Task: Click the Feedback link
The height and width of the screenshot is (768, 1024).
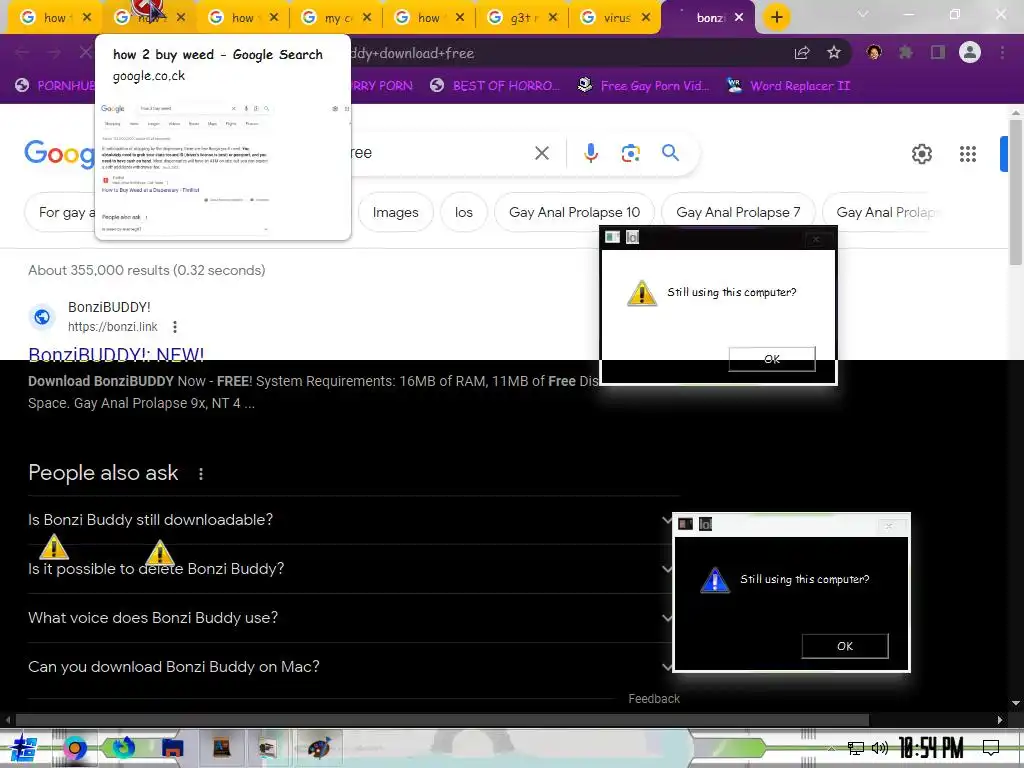Action: click(x=654, y=699)
